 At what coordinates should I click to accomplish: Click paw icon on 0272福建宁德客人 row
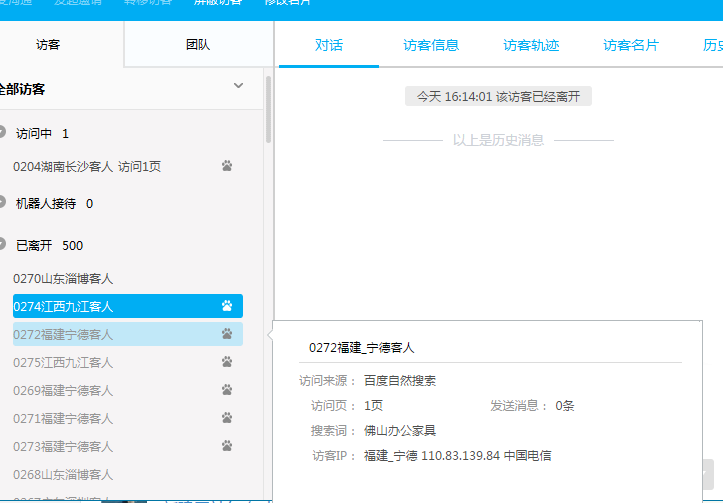tap(227, 334)
